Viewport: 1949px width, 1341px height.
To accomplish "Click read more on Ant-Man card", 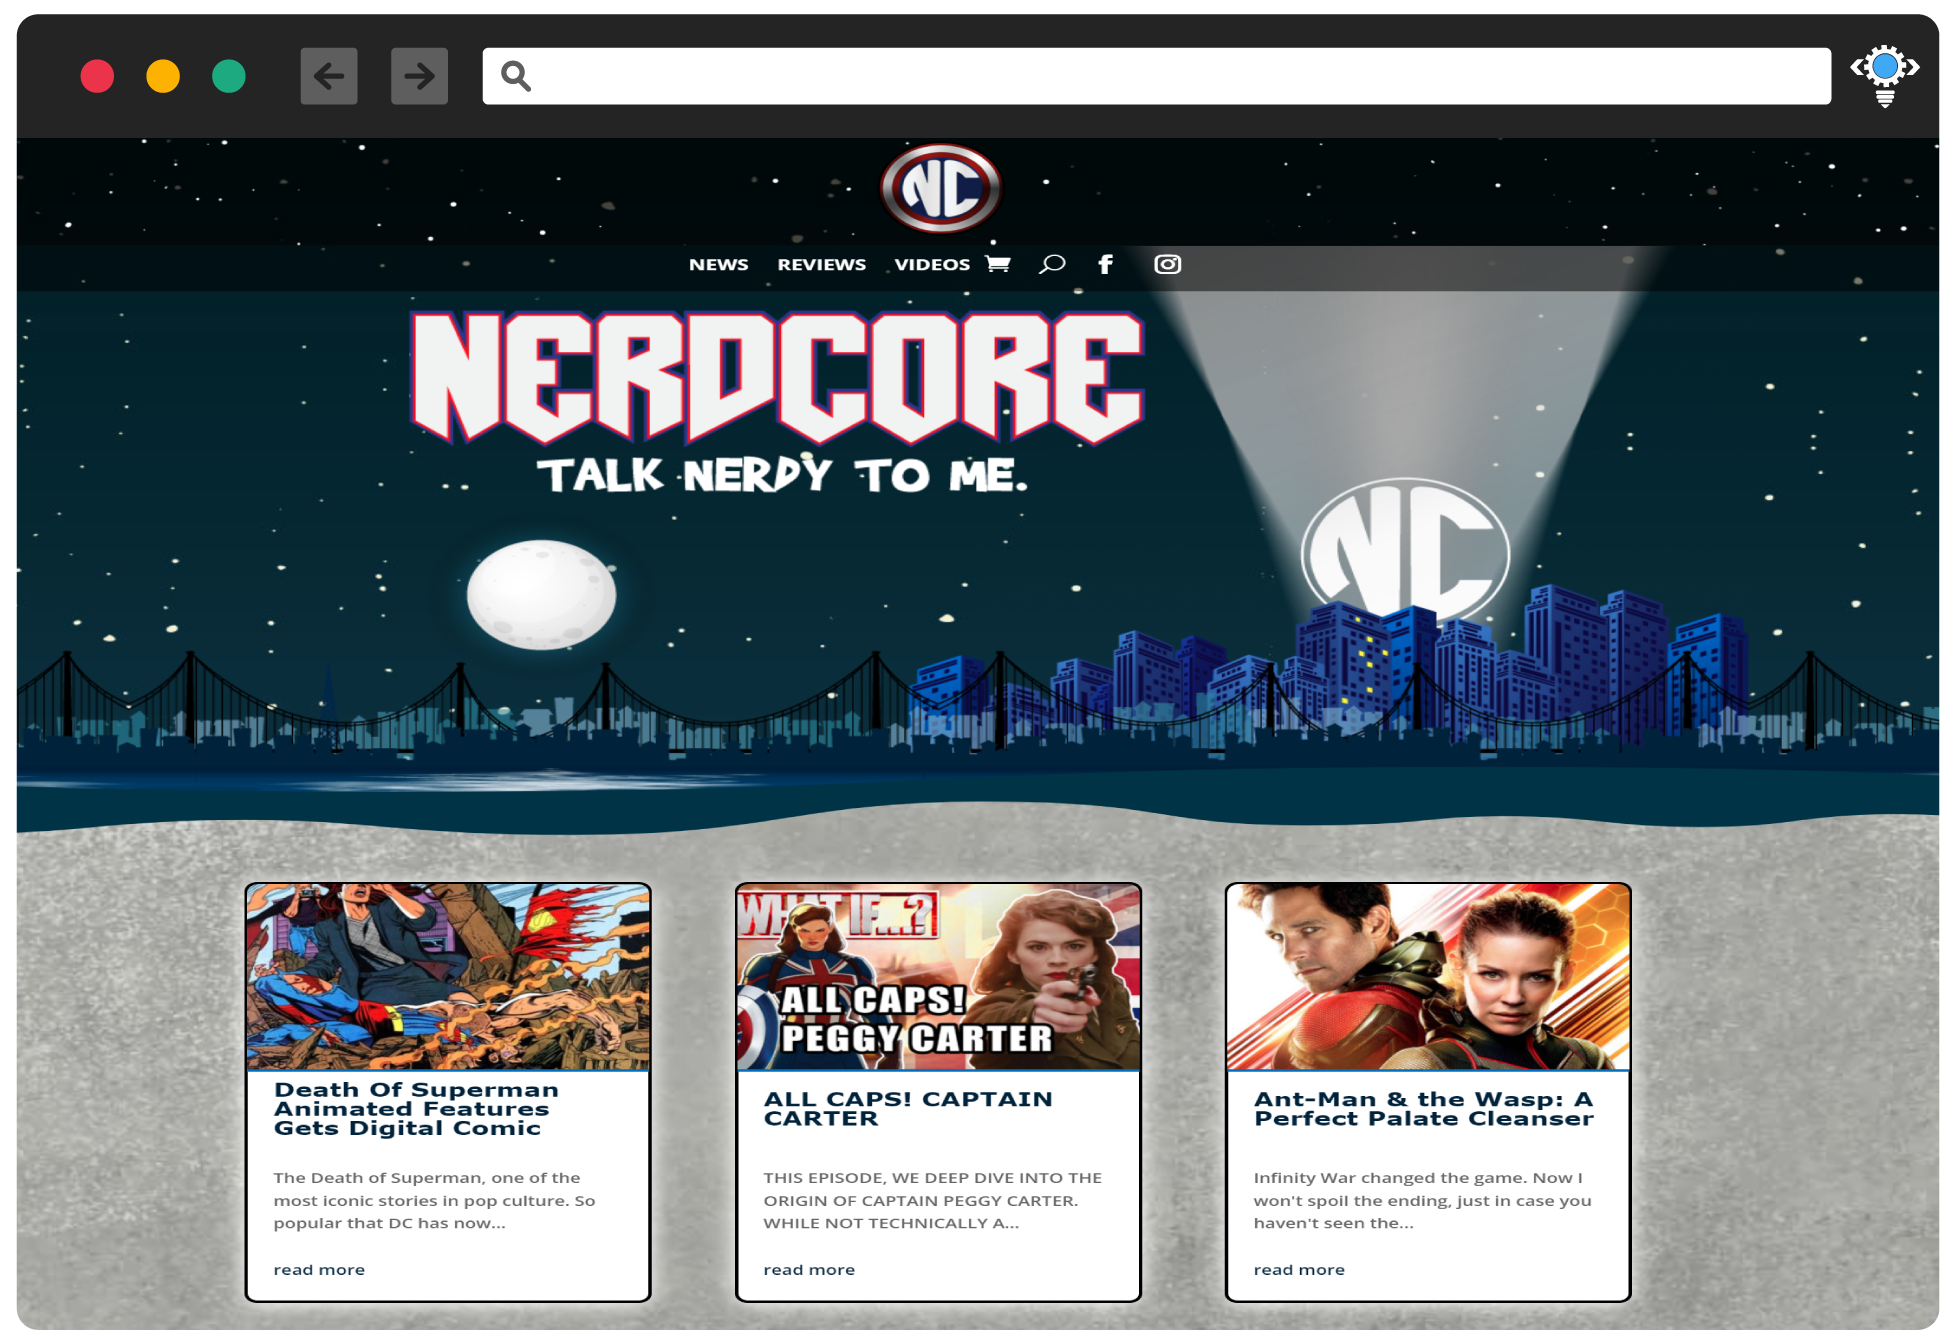I will tap(1299, 1270).
